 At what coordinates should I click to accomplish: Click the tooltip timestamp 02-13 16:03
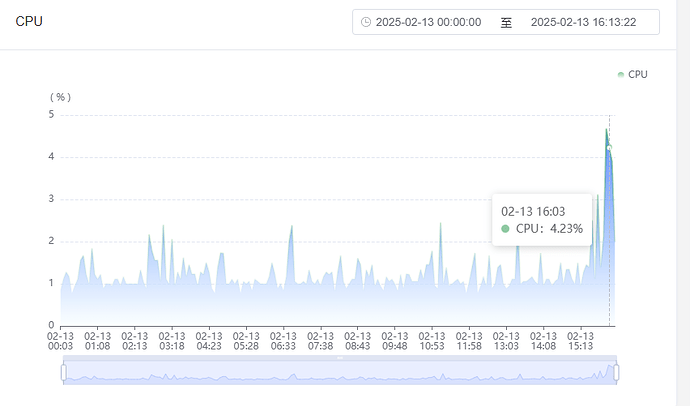pos(533,212)
